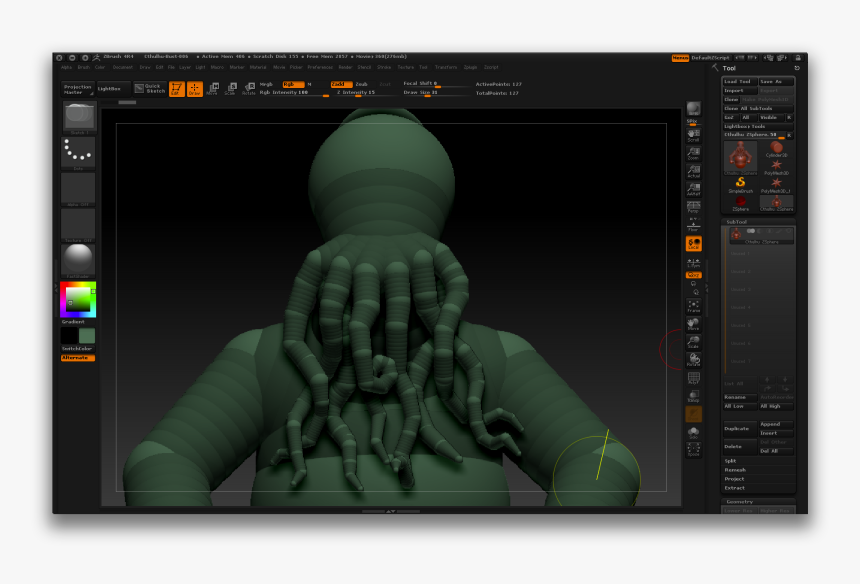
Task: Select the Draw mode icon on top shelf
Action: click(193, 89)
